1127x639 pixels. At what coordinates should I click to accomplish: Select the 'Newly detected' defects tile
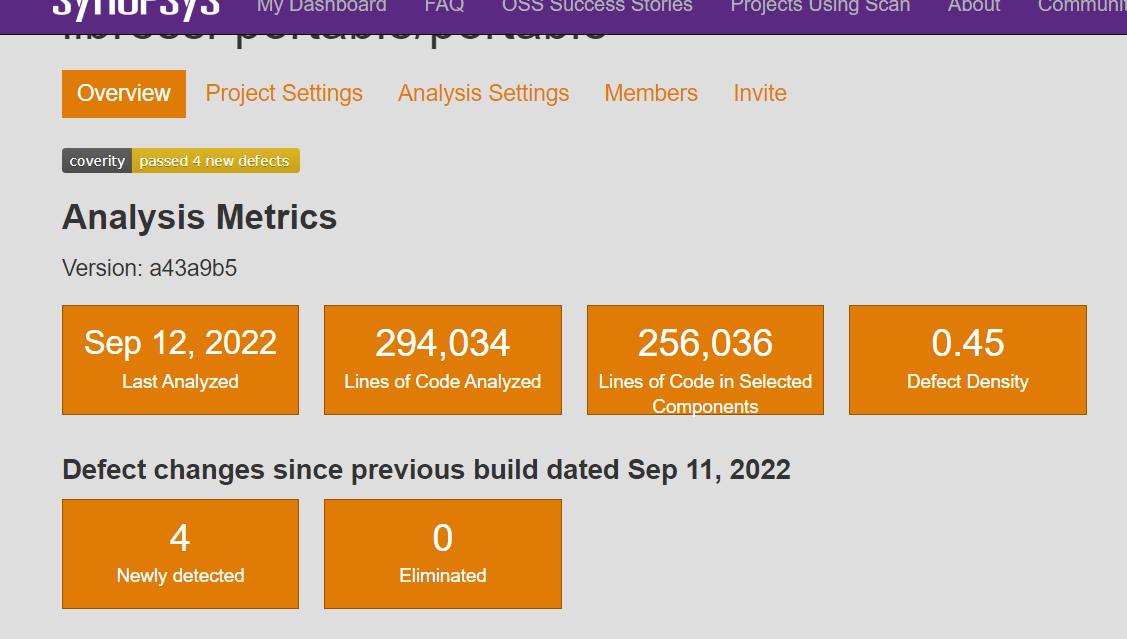[180, 553]
